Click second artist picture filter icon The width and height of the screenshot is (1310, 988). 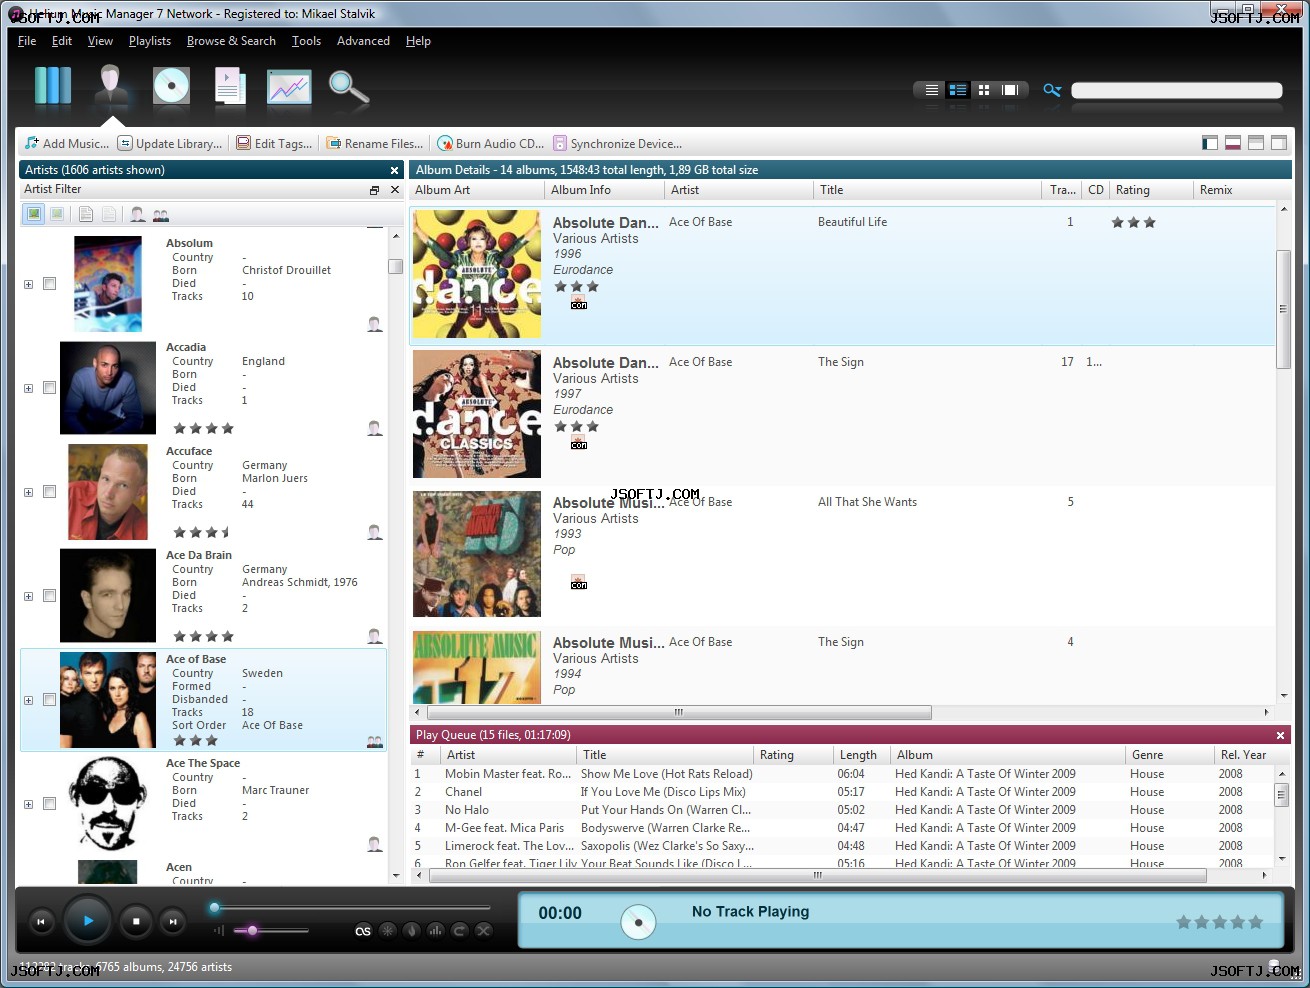[57, 214]
